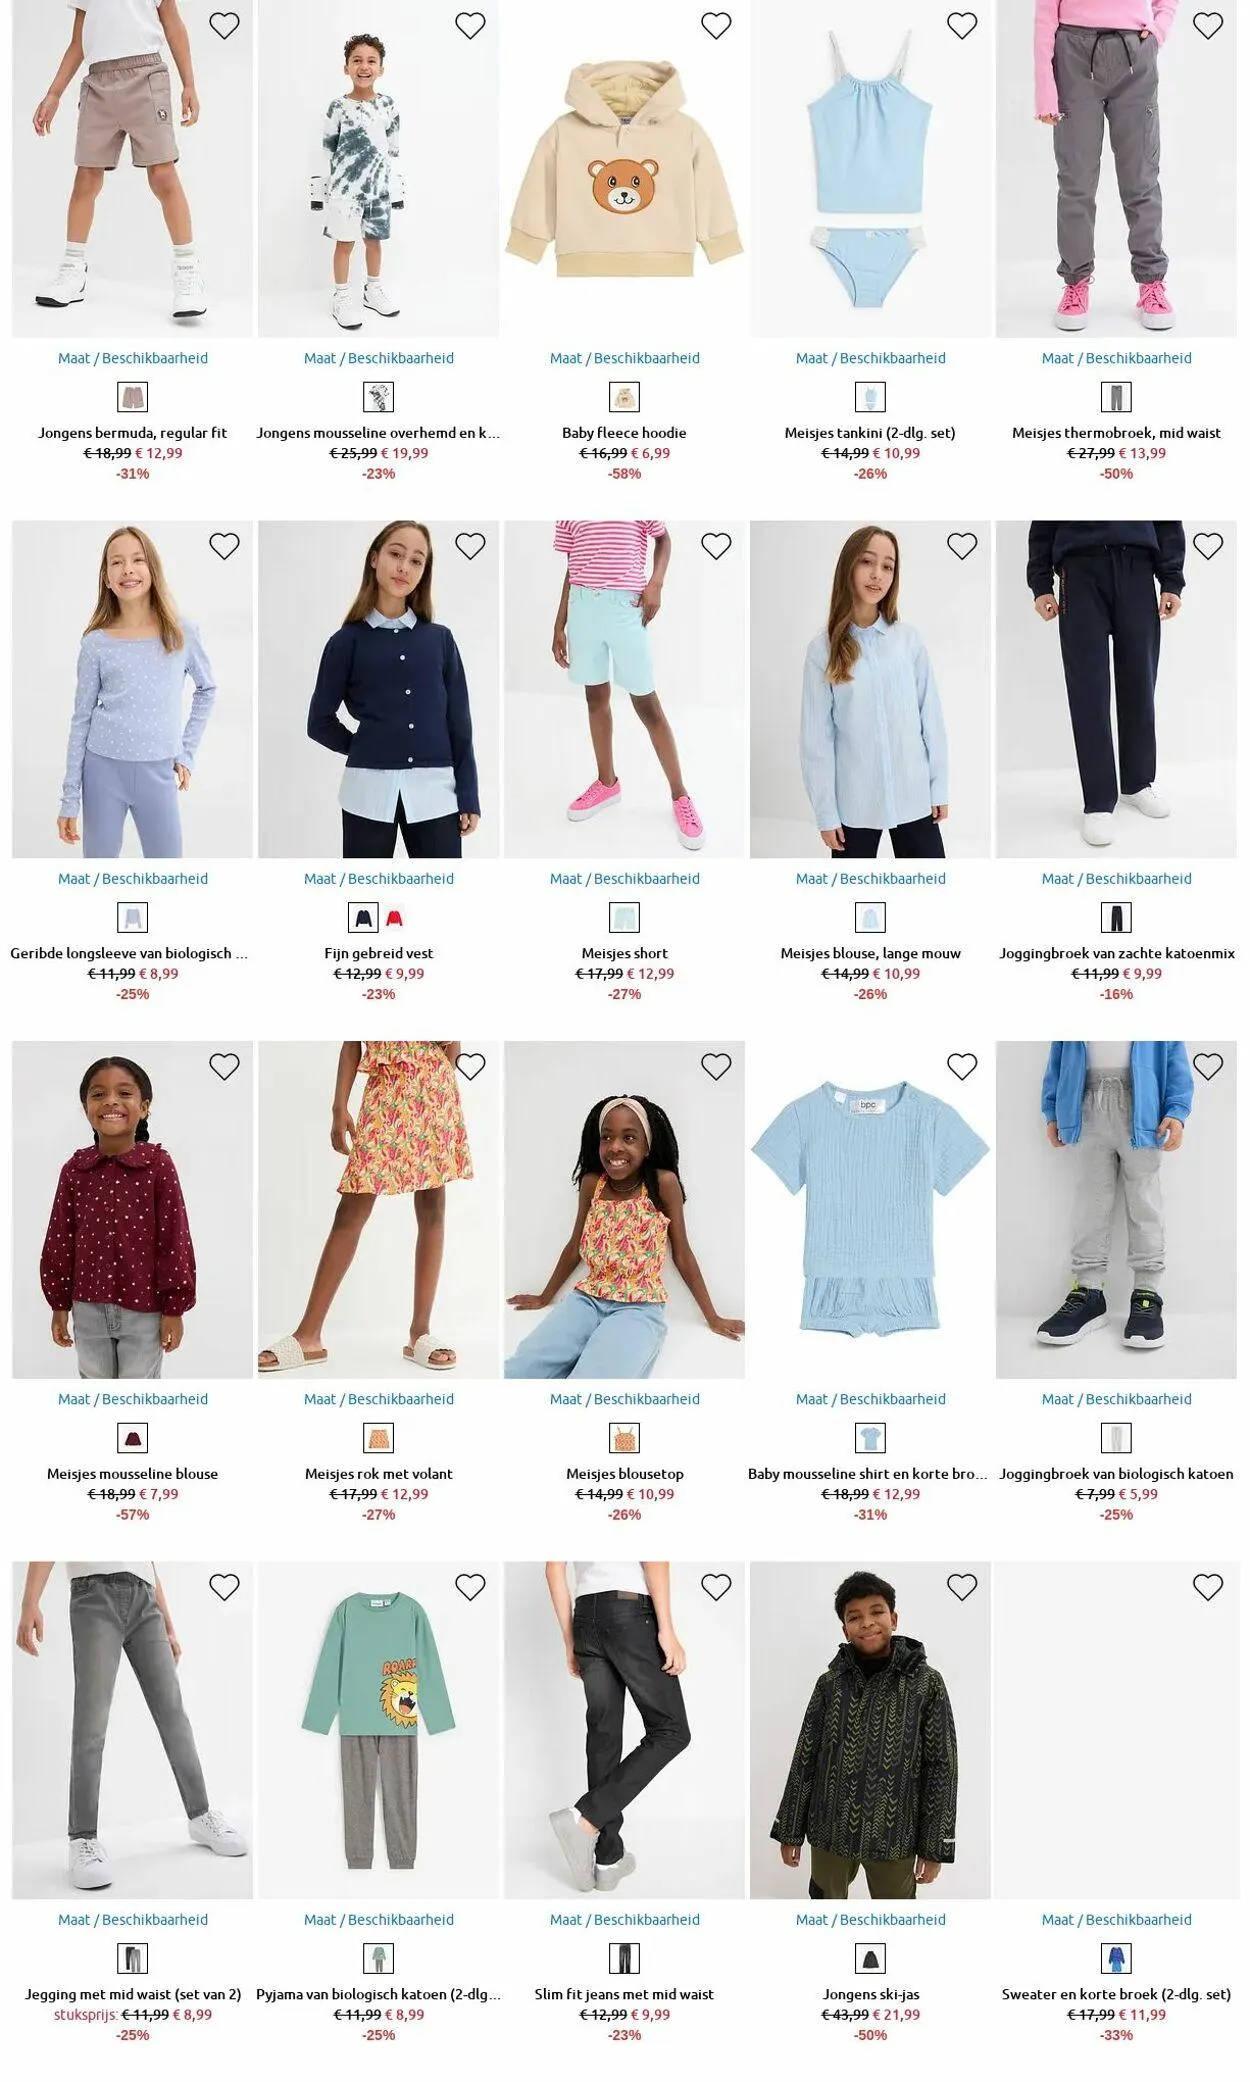Toggle favorite on Meisjes rok met volant
The height and width of the screenshot is (2082, 1250).
[x=470, y=1067]
